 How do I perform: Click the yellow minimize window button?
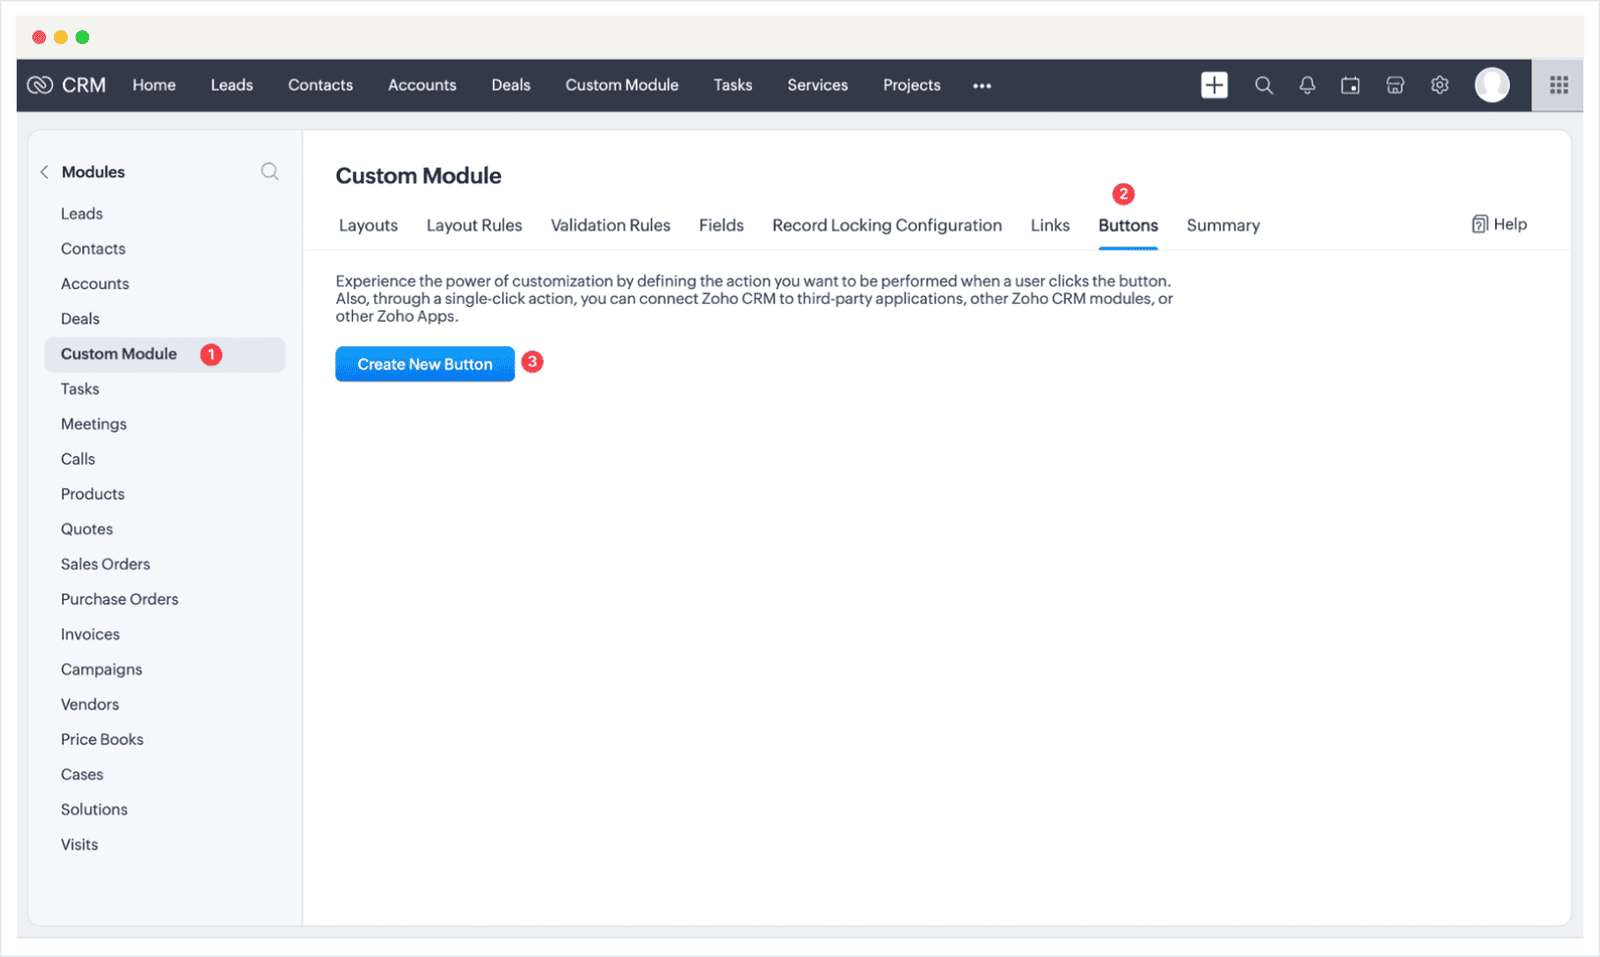pyautogui.click(x=61, y=37)
